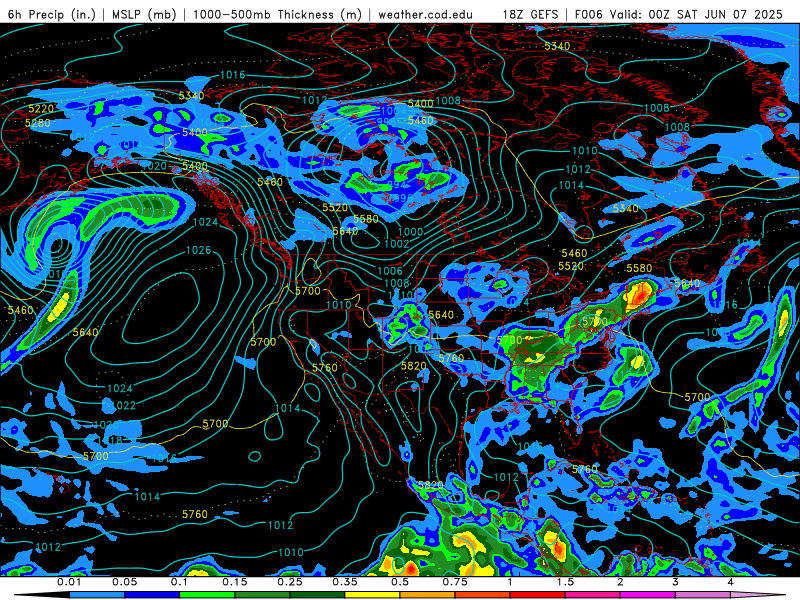This screenshot has height=600, width=800.
Task: Select the dark blue 0.05–0.1 legend swatch
Action: pos(152,595)
